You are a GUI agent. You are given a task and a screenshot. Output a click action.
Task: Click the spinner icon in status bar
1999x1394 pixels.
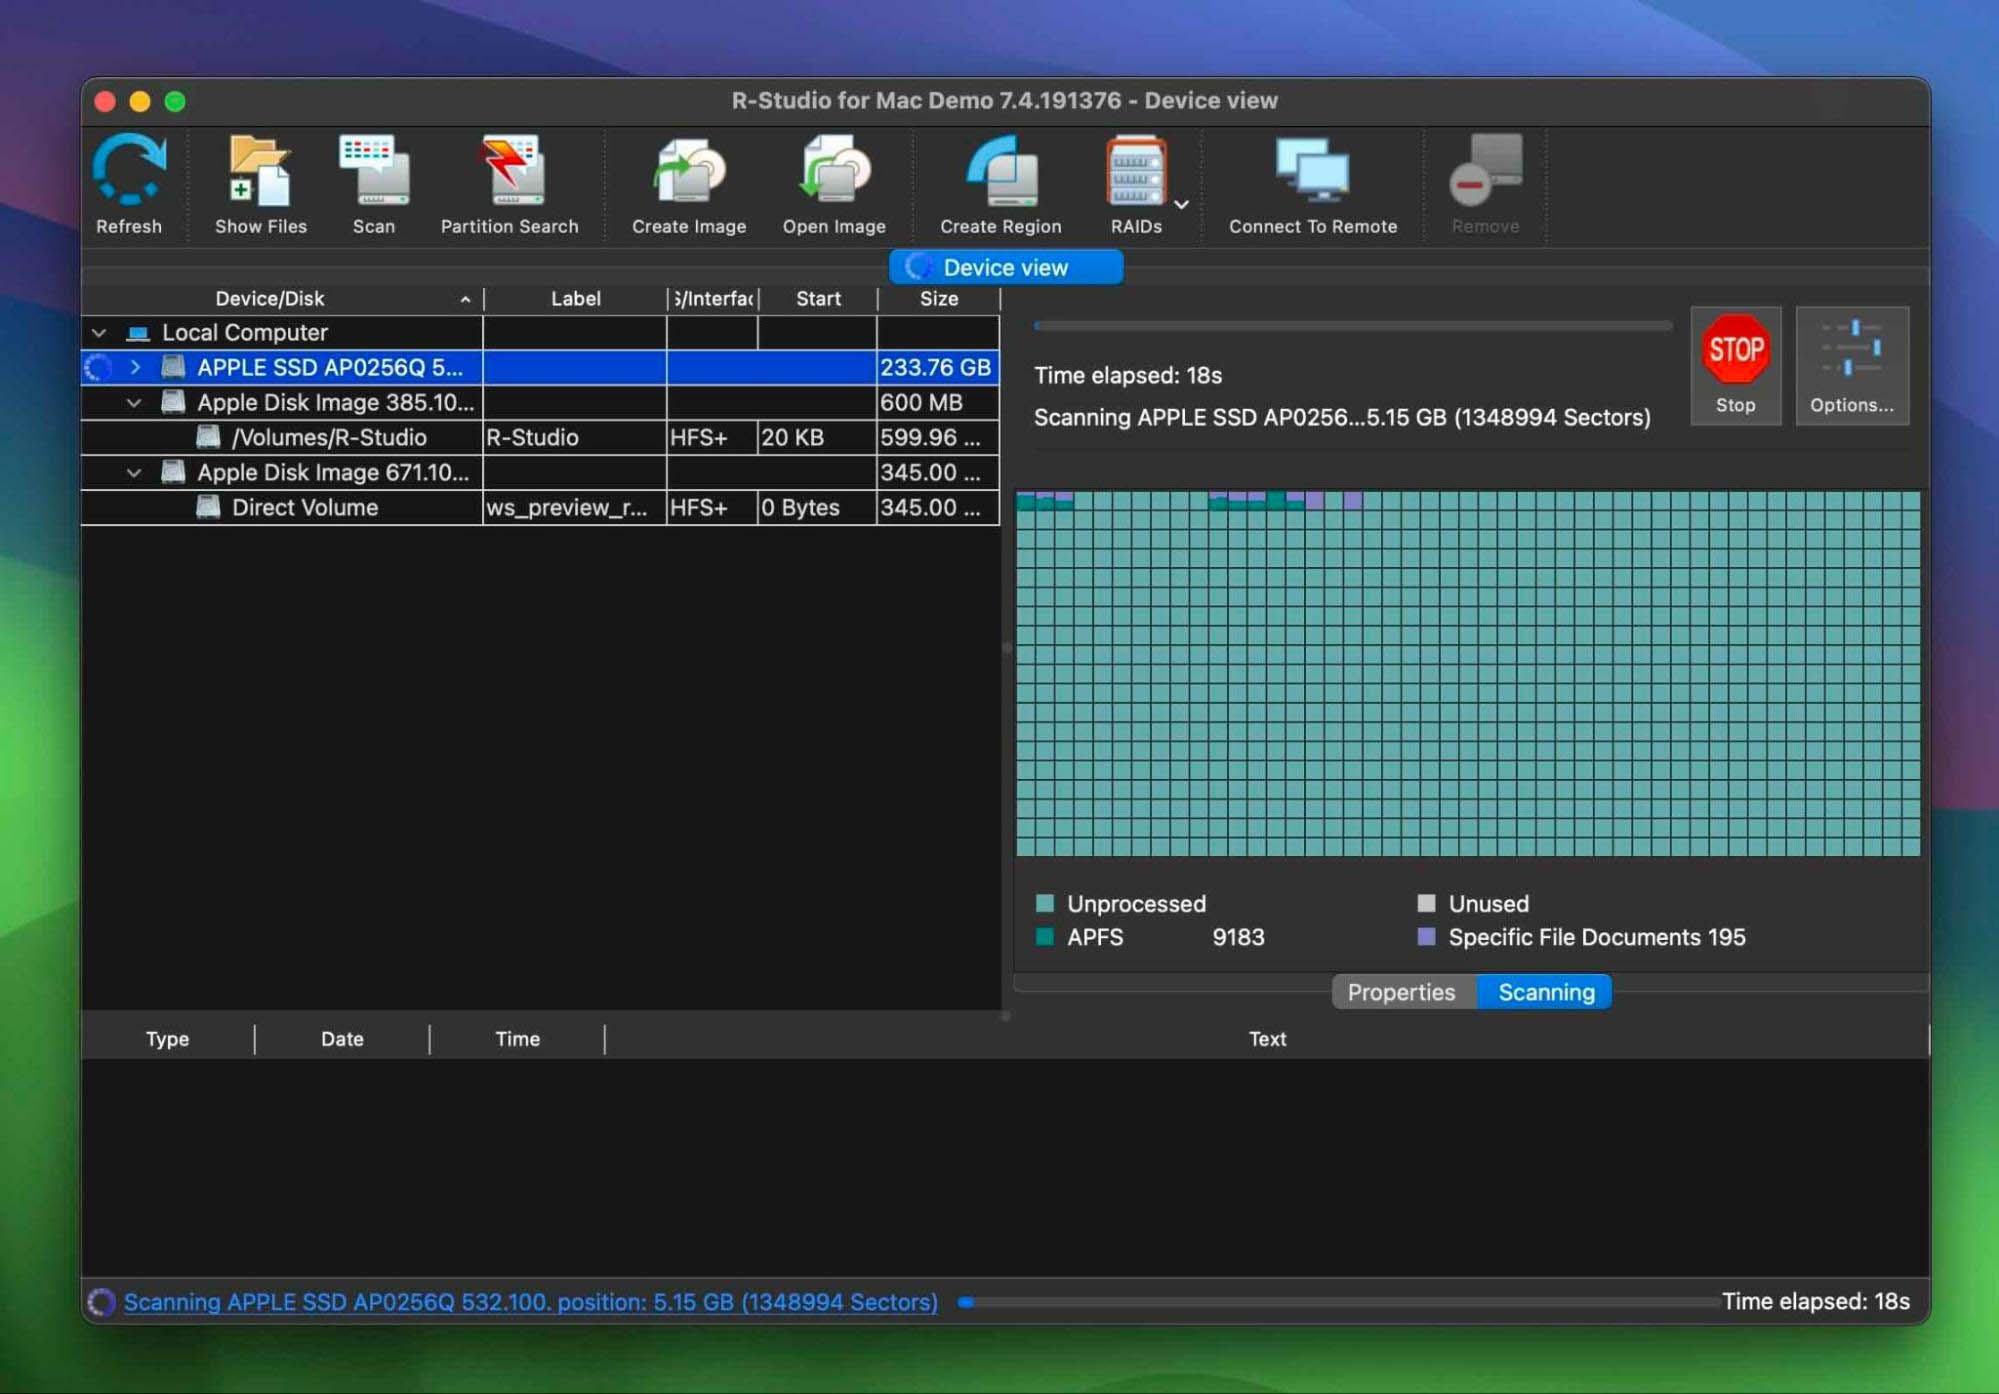click(x=101, y=1302)
